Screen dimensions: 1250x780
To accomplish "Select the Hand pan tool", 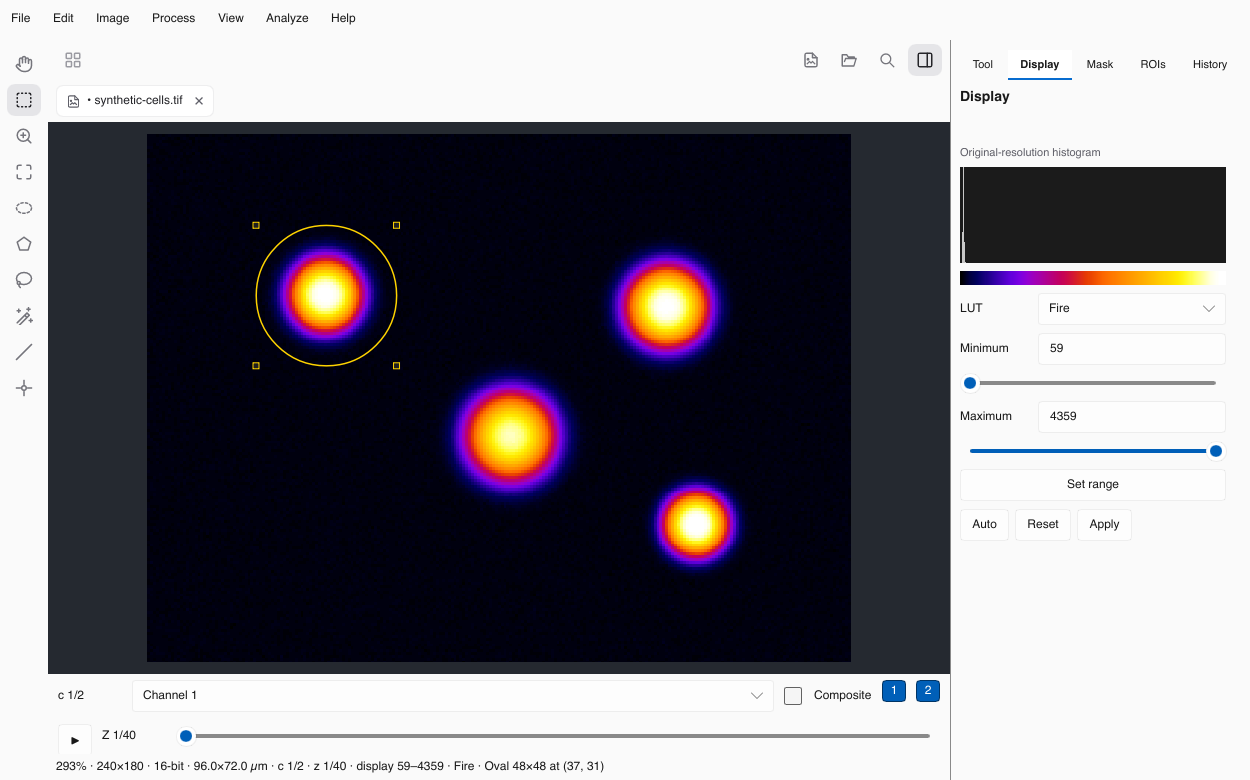I will point(24,64).
